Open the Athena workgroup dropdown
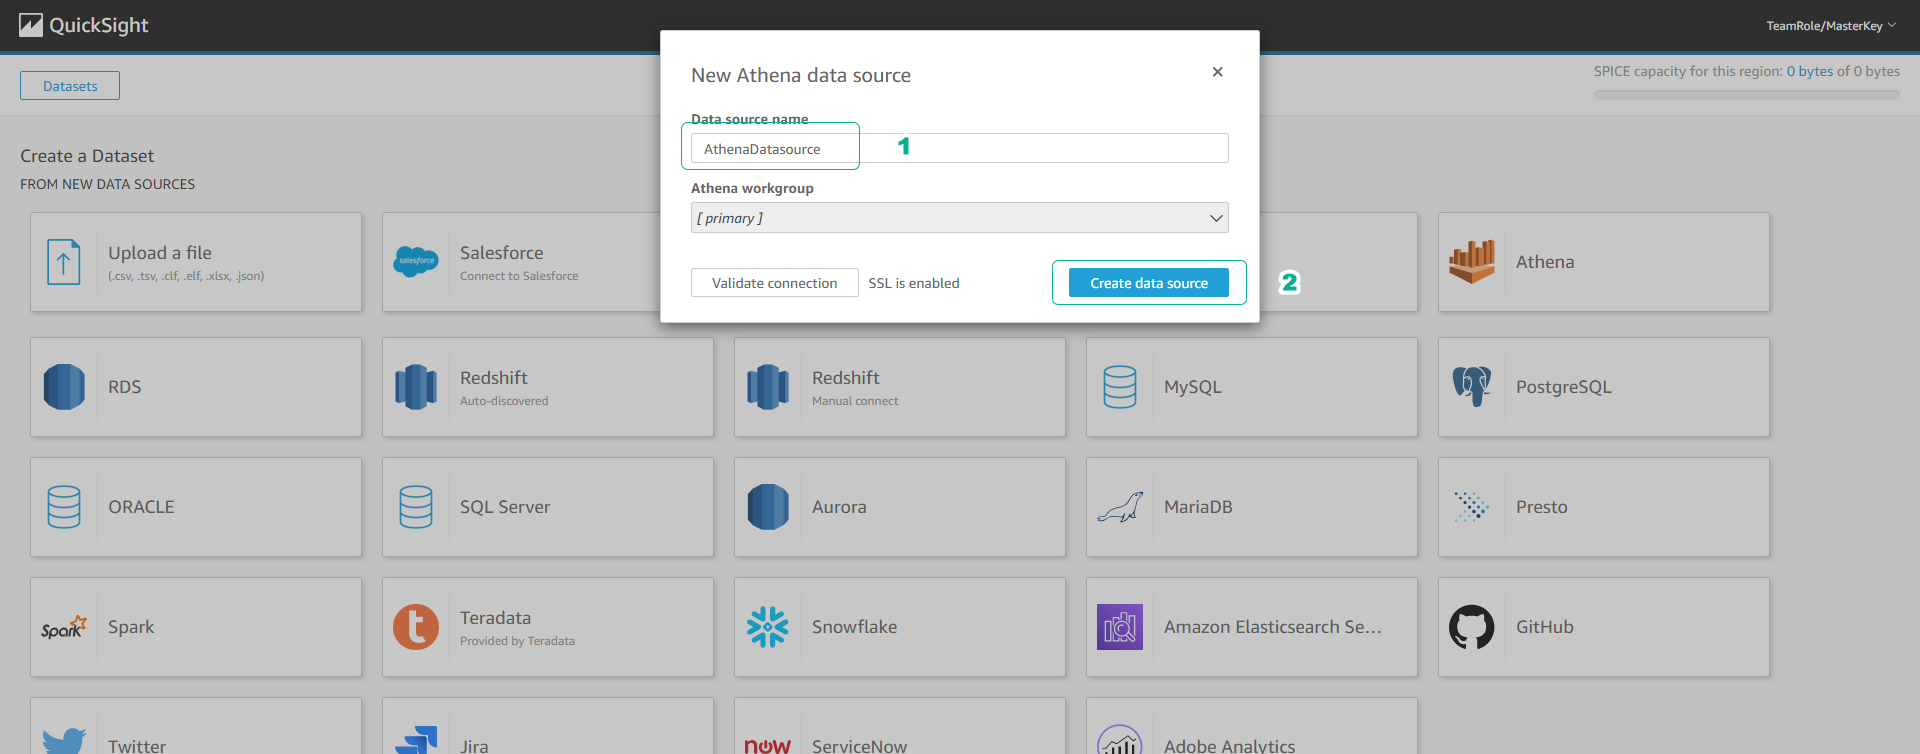This screenshot has width=1920, height=754. click(x=959, y=218)
